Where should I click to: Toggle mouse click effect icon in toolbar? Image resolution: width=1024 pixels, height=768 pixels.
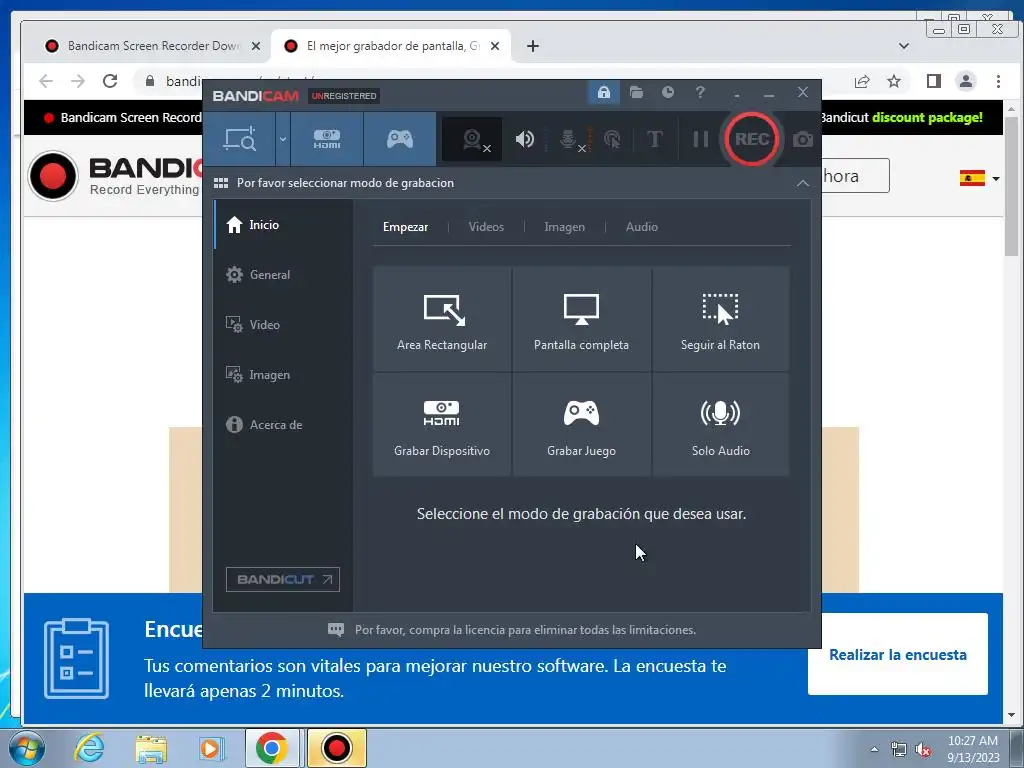612,139
